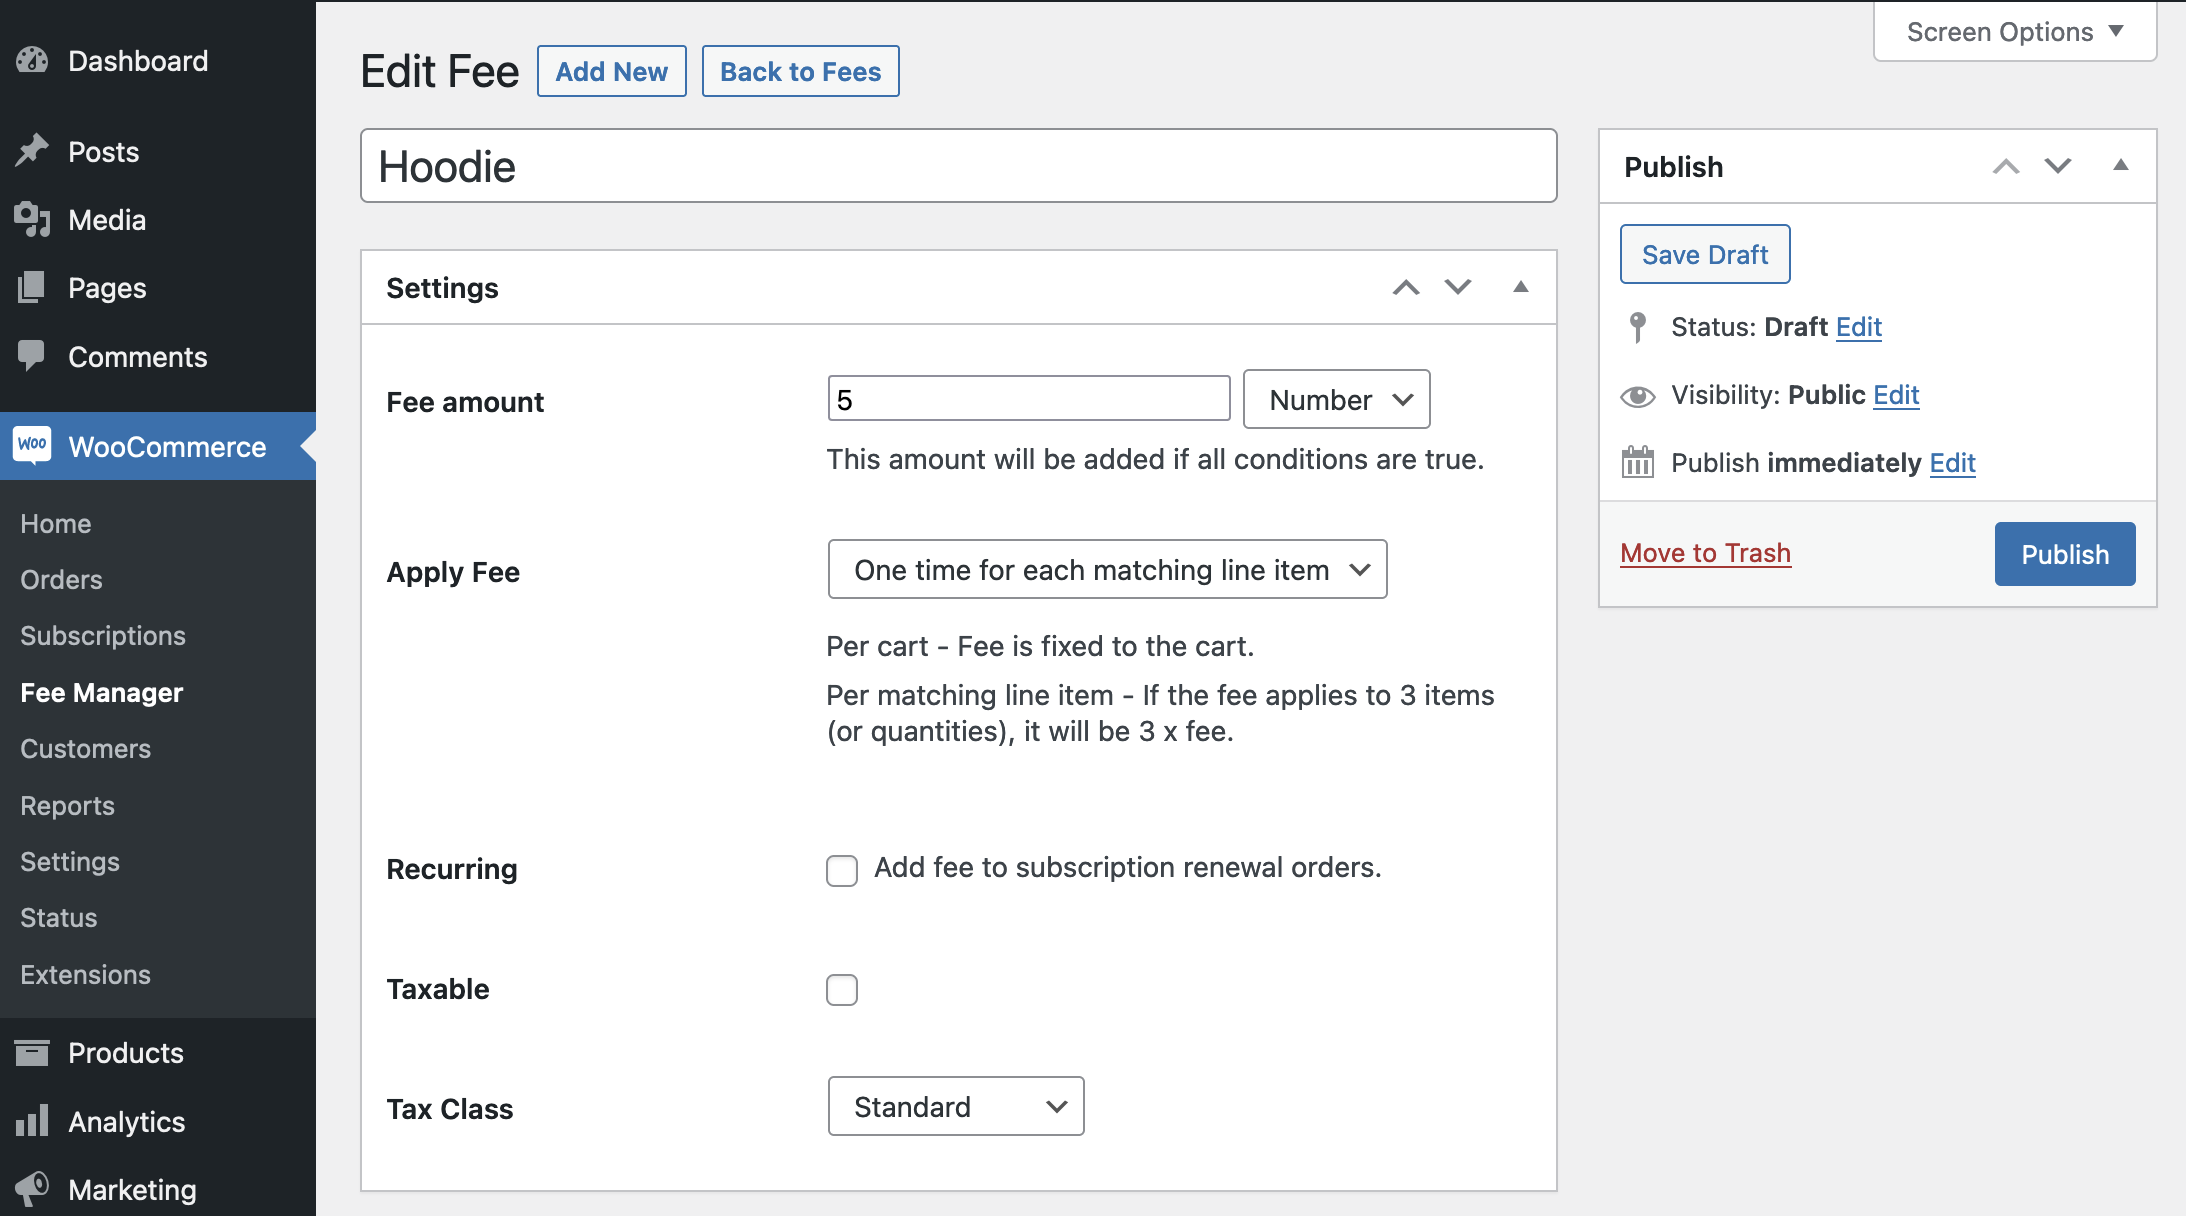Open the Number fee type dropdown
Screen dimensions: 2186x1216
[1336, 400]
